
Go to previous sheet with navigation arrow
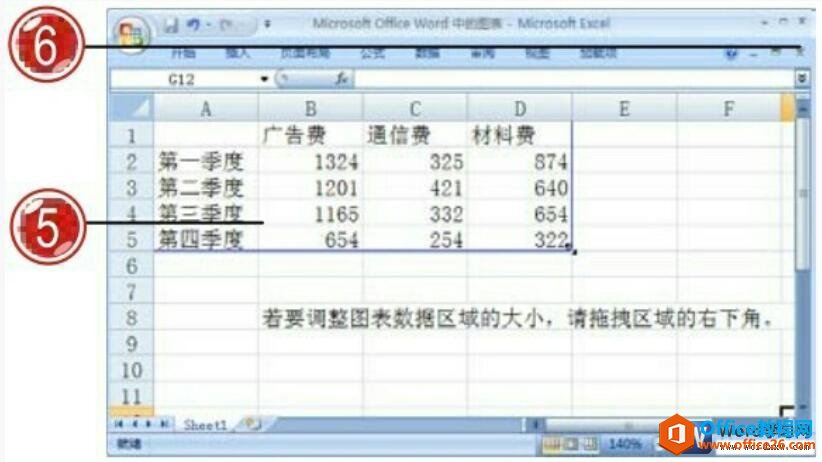tap(134, 424)
